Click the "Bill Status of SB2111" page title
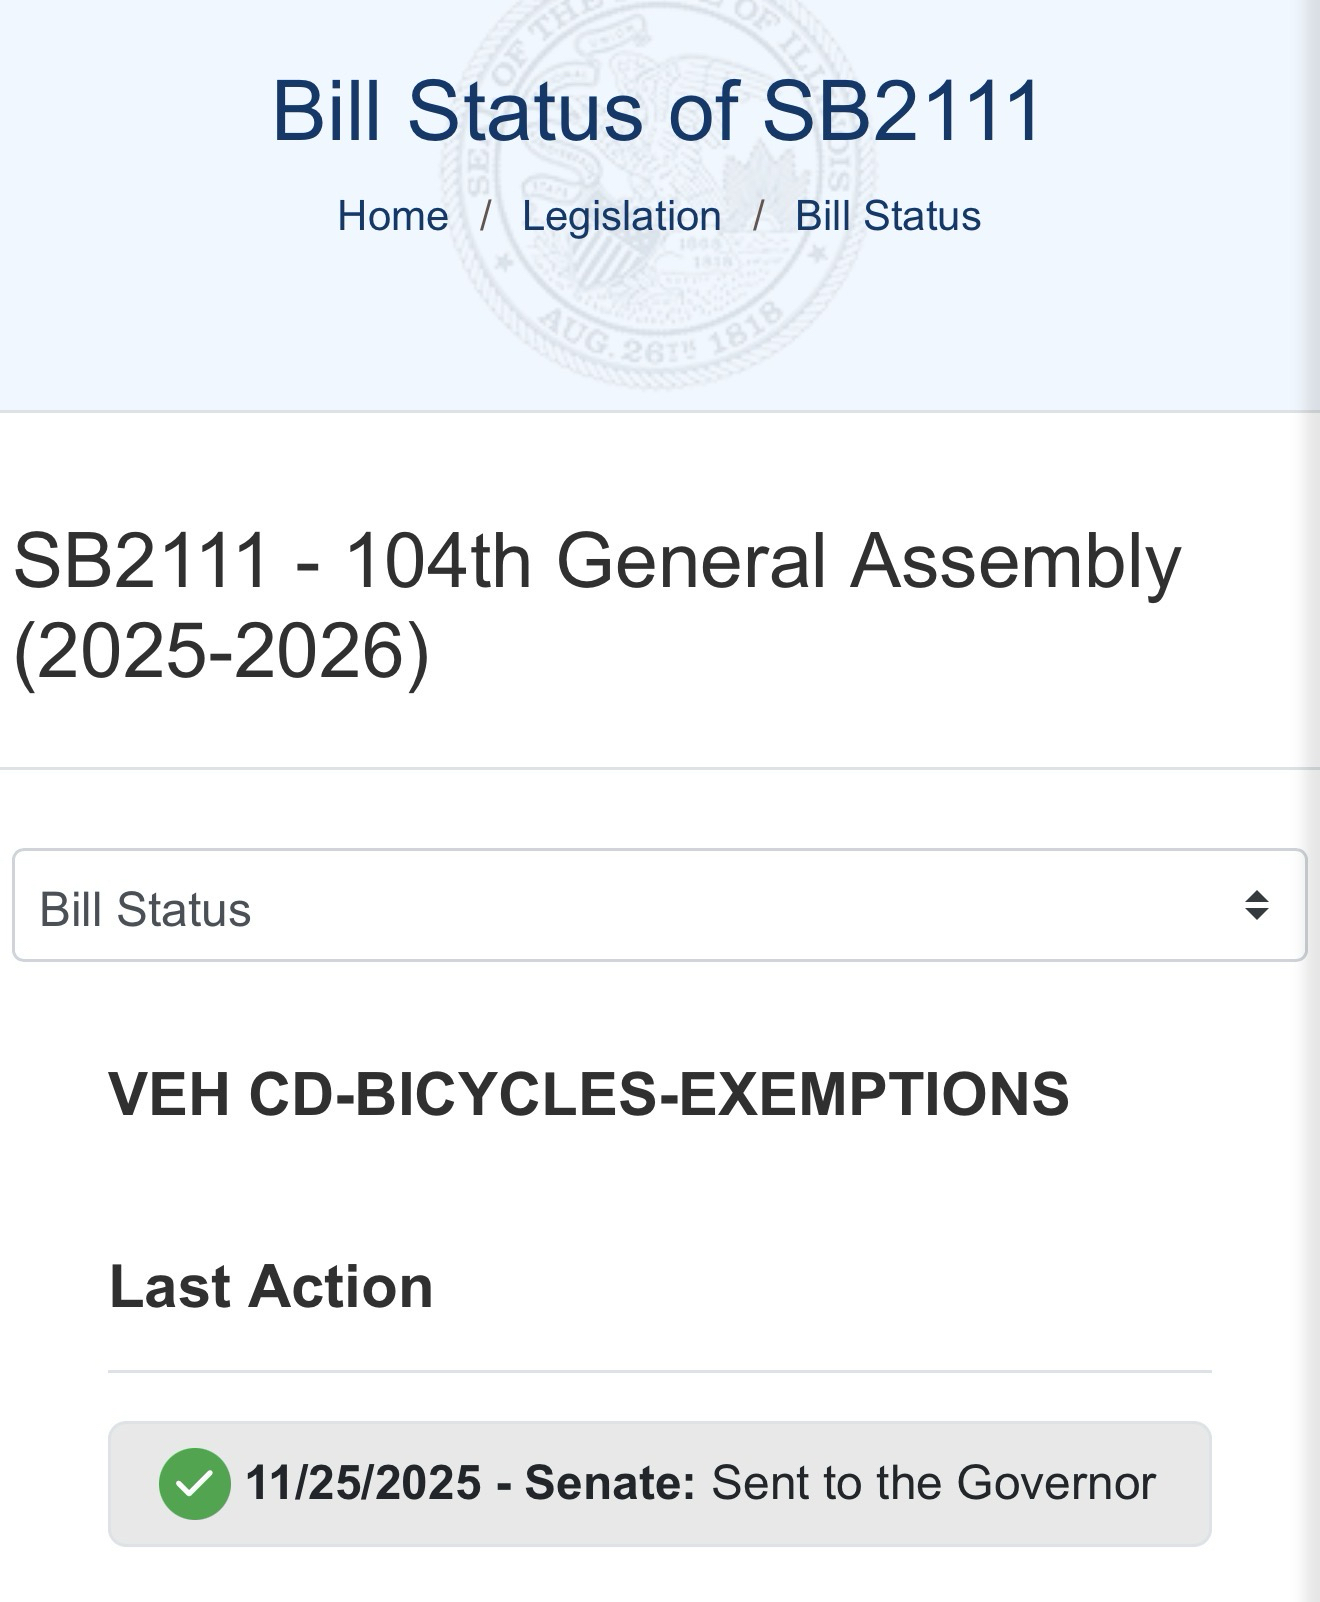The height and width of the screenshot is (1602, 1320). point(657,110)
